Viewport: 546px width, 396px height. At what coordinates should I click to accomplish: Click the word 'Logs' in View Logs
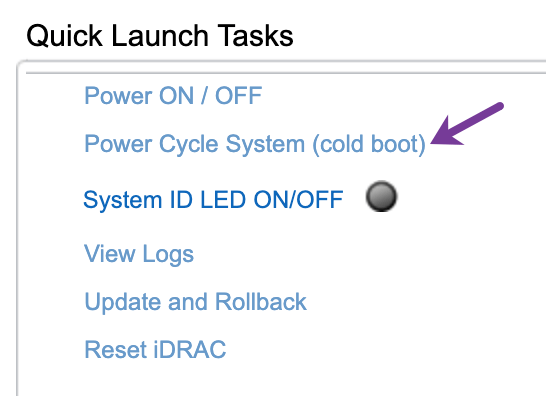pos(168,255)
